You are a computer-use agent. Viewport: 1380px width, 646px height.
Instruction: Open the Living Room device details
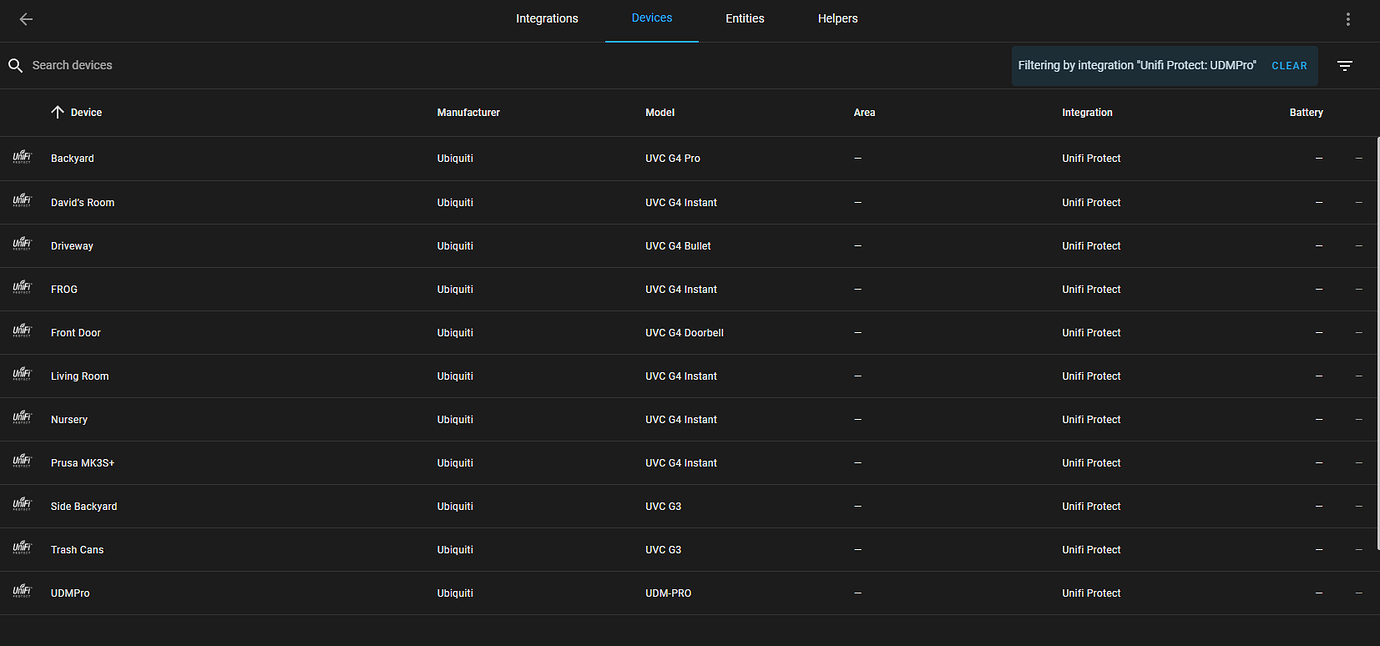[x=79, y=375]
